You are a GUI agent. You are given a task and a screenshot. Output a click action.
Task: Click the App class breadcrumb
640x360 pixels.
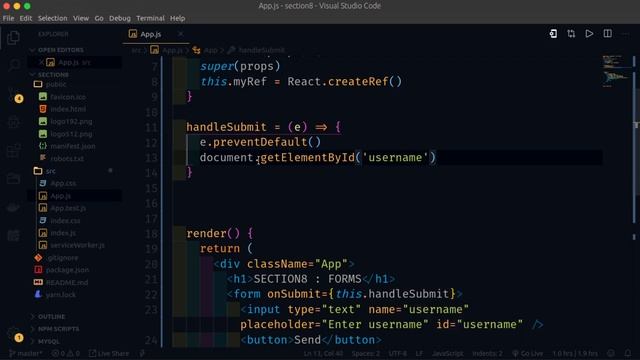coord(205,50)
